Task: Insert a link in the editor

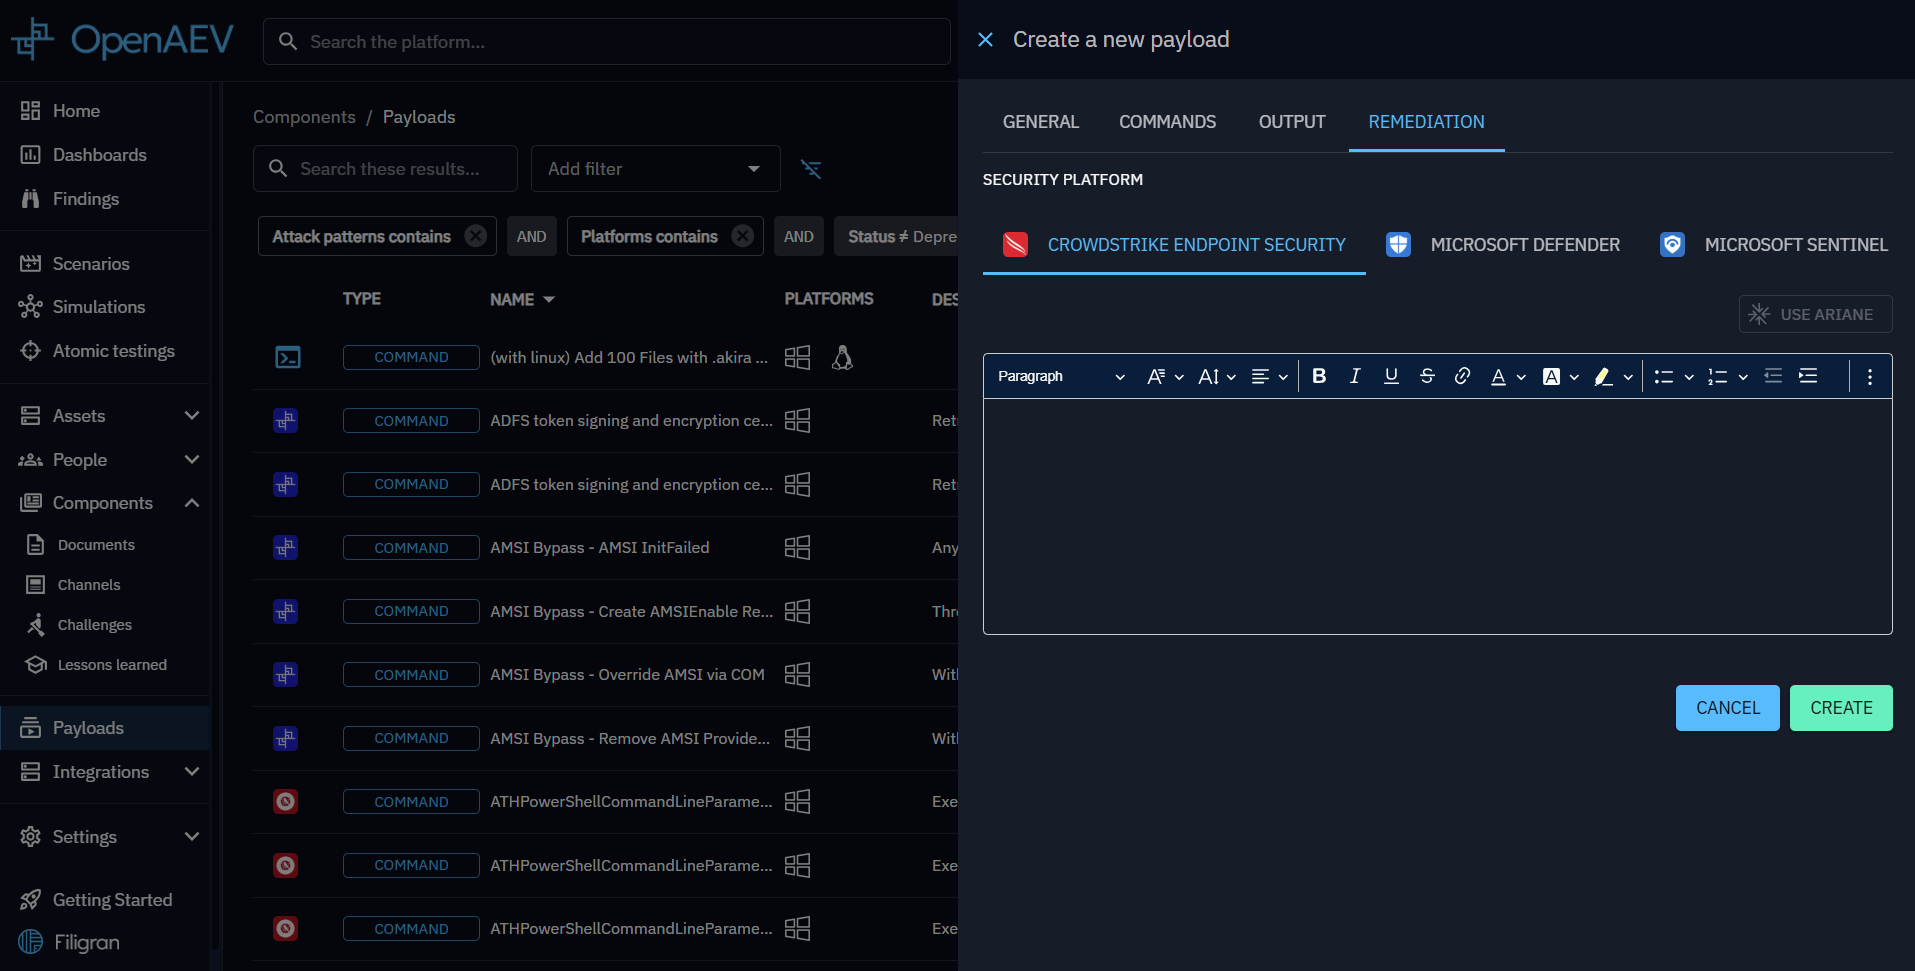Action: coord(1462,376)
